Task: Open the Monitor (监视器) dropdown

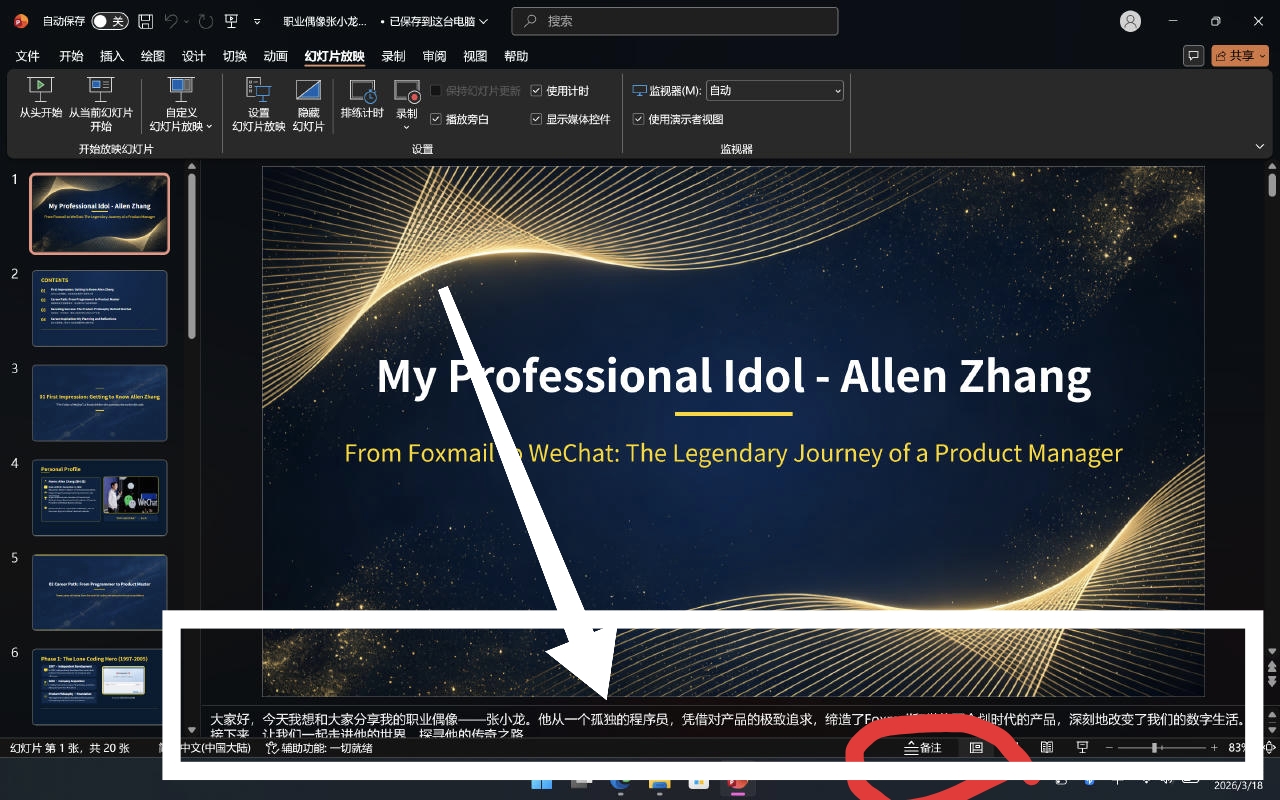Action: coord(775,91)
